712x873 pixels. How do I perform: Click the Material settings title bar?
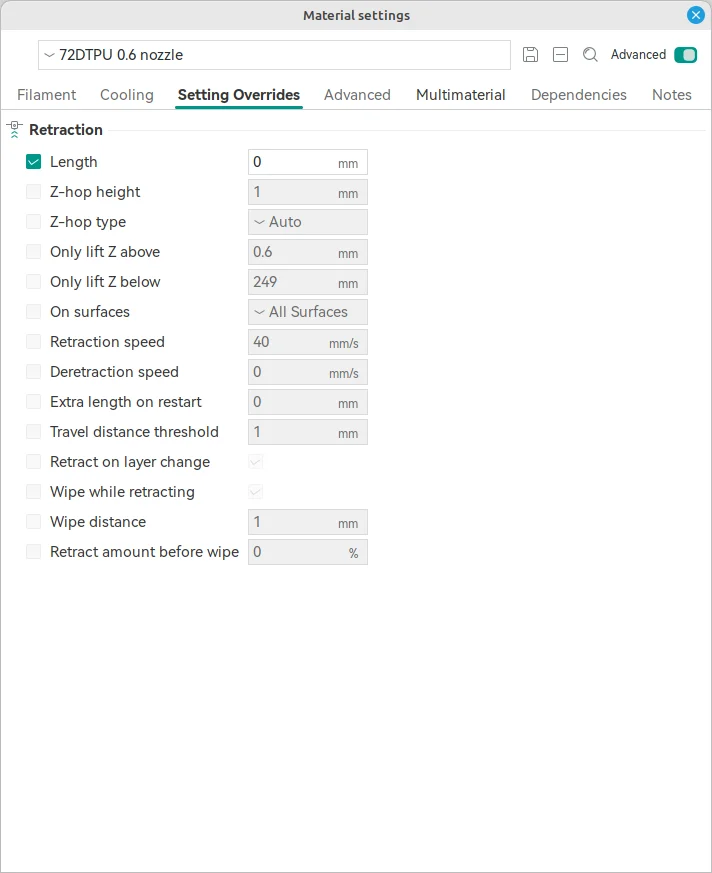(356, 15)
